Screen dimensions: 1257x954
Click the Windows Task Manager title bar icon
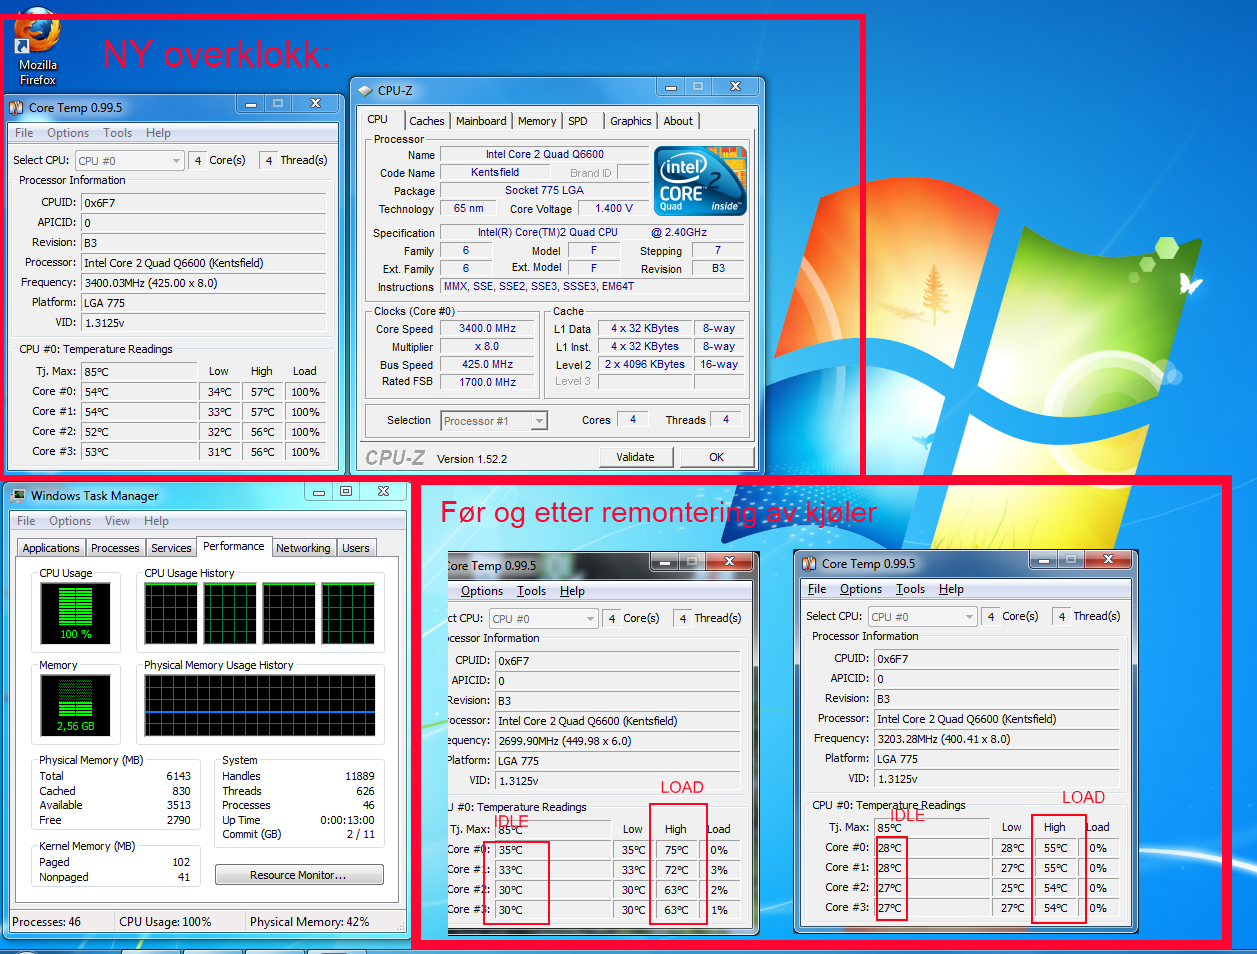[18, 495]
